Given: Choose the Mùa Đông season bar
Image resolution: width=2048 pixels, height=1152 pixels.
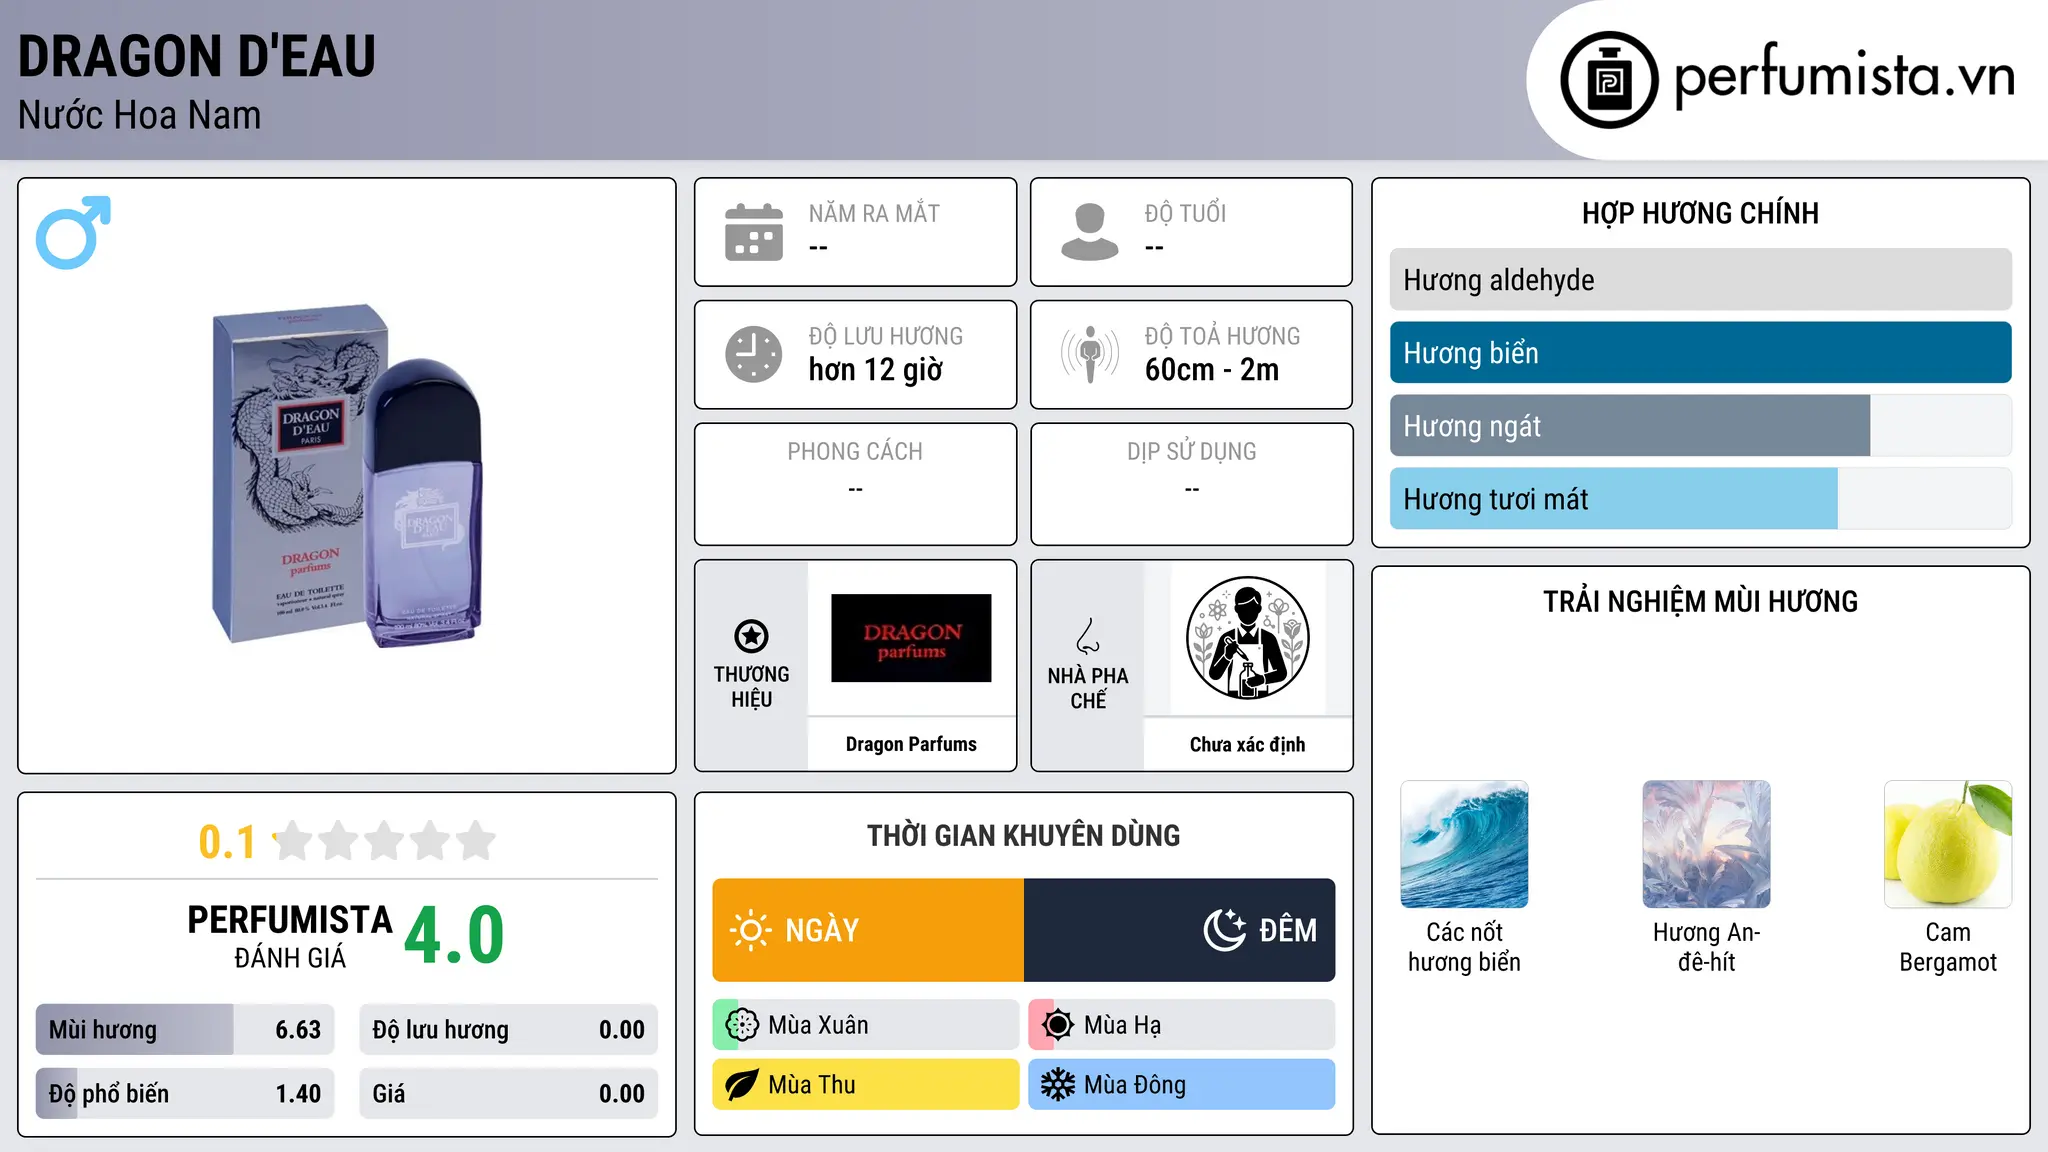Looking at the screenshot, I should point(1182,1085).
